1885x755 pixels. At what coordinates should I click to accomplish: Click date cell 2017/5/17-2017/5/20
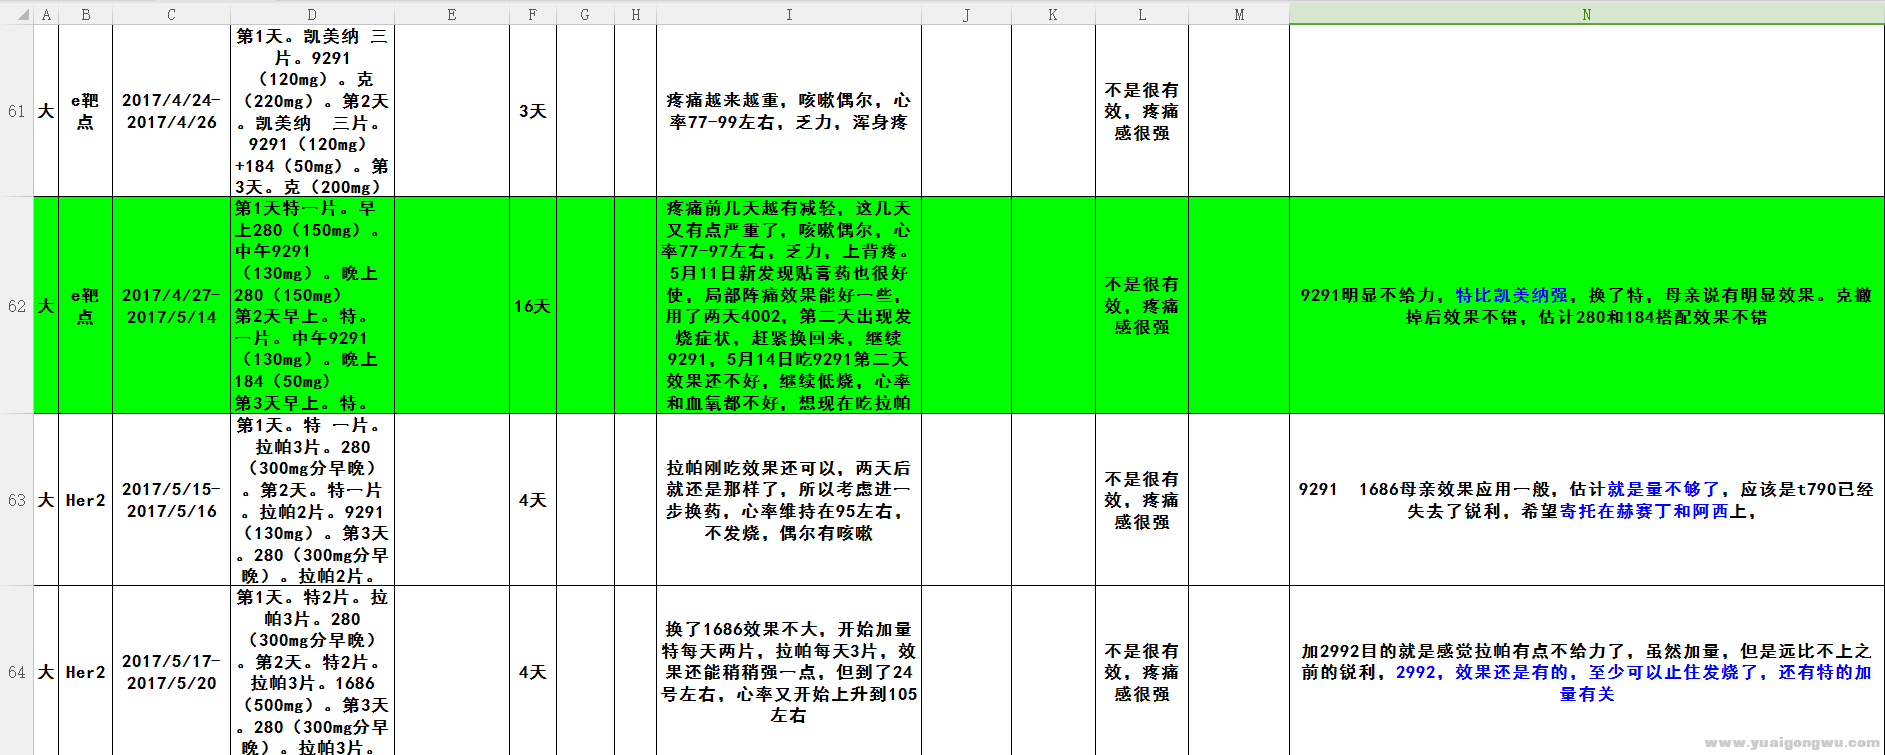point(172,672)
